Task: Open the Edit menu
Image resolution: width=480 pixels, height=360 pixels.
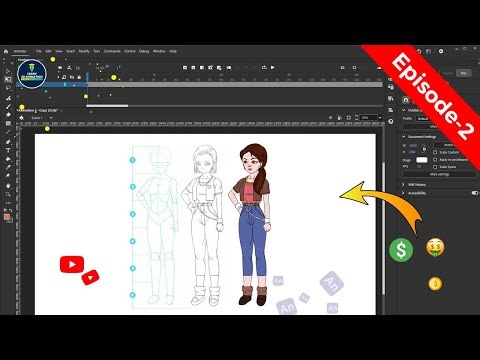Action: [48, 51]
